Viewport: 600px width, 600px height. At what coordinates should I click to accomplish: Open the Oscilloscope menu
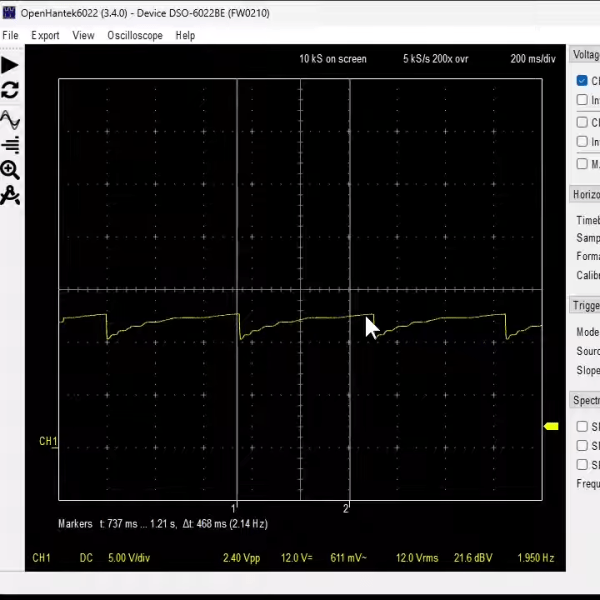[x=135, y=35]
